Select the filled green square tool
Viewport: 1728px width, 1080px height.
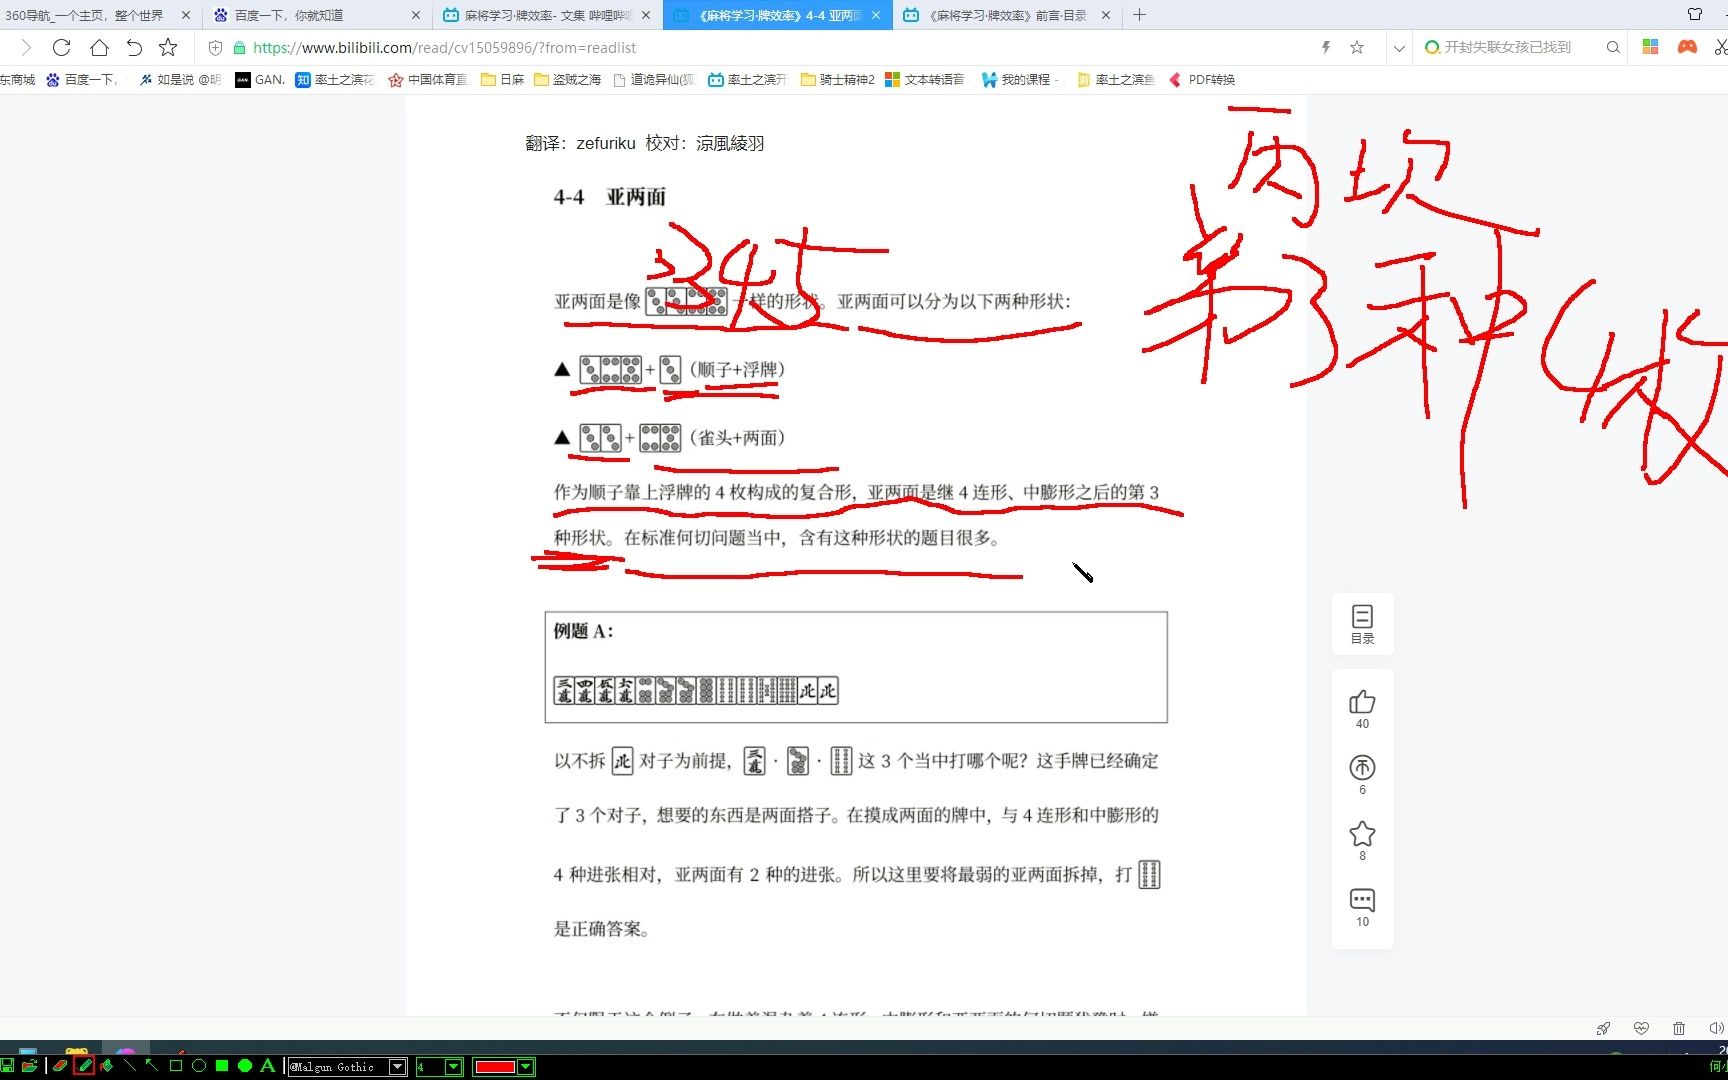[222, 1066]
